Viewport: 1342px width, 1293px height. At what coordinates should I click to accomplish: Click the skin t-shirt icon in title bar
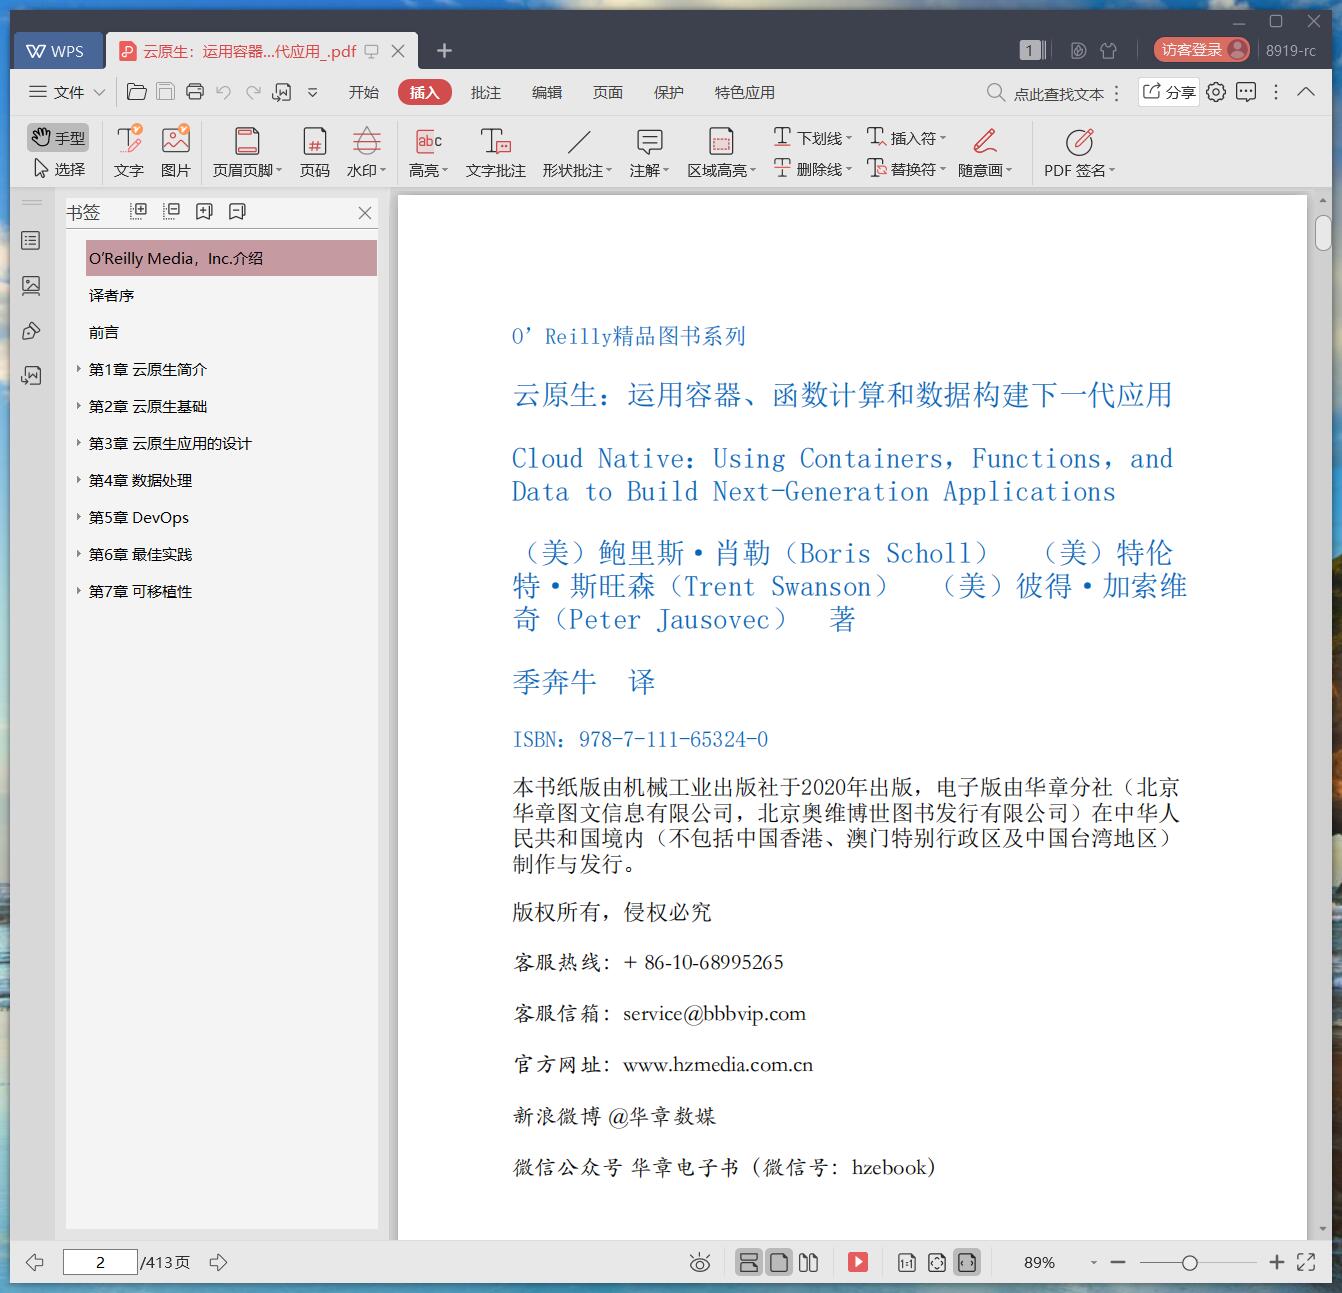[x=1108, y=50]
